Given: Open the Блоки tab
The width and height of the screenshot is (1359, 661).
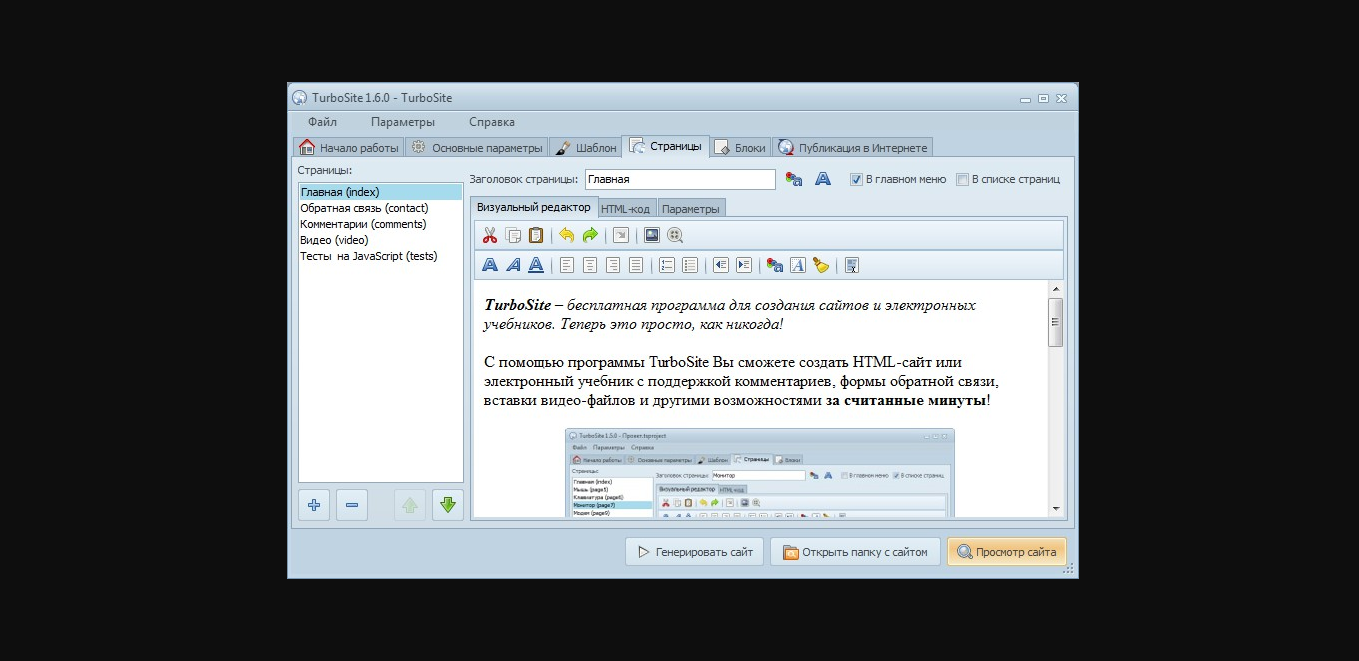Looking at the screenshot, I should 741,145.
